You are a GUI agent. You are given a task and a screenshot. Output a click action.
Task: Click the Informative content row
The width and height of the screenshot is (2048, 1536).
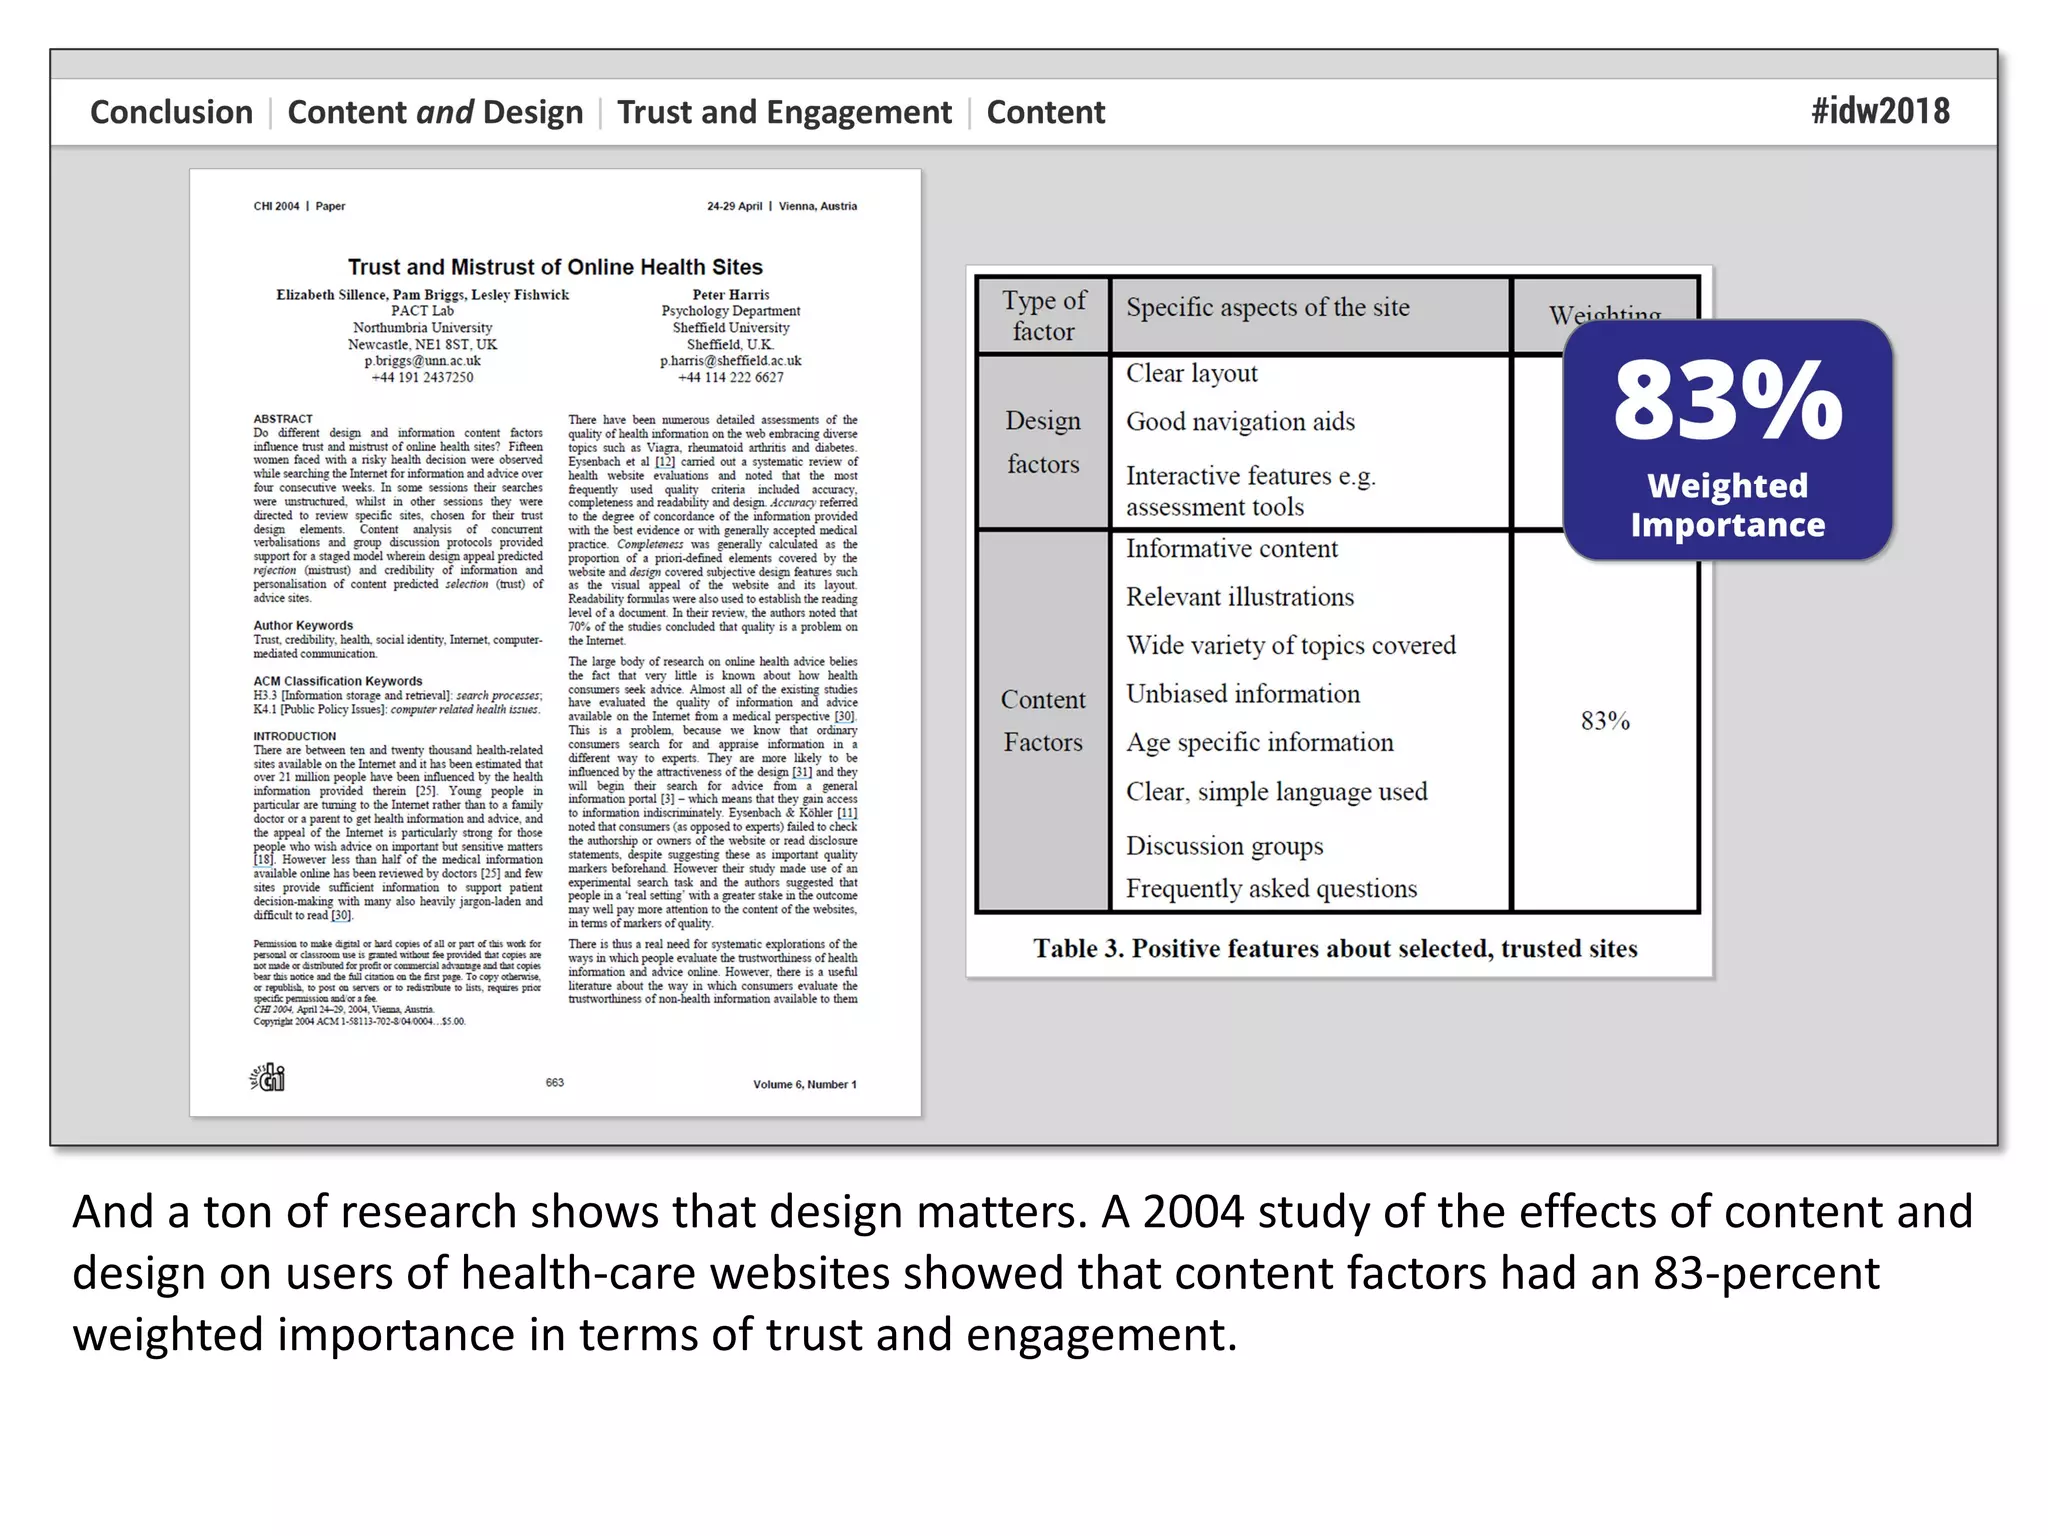tap(1232, 549)
